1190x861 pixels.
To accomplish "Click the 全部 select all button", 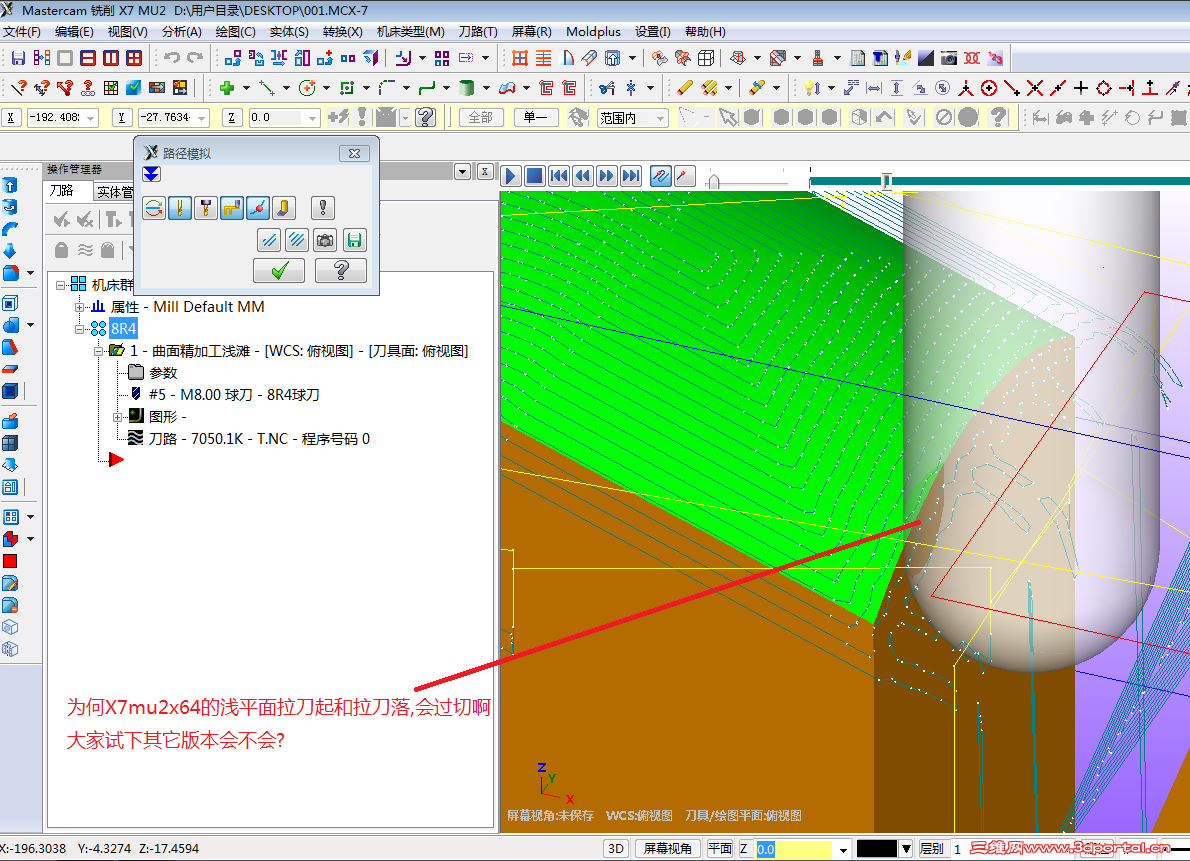I will coord(481,118).
